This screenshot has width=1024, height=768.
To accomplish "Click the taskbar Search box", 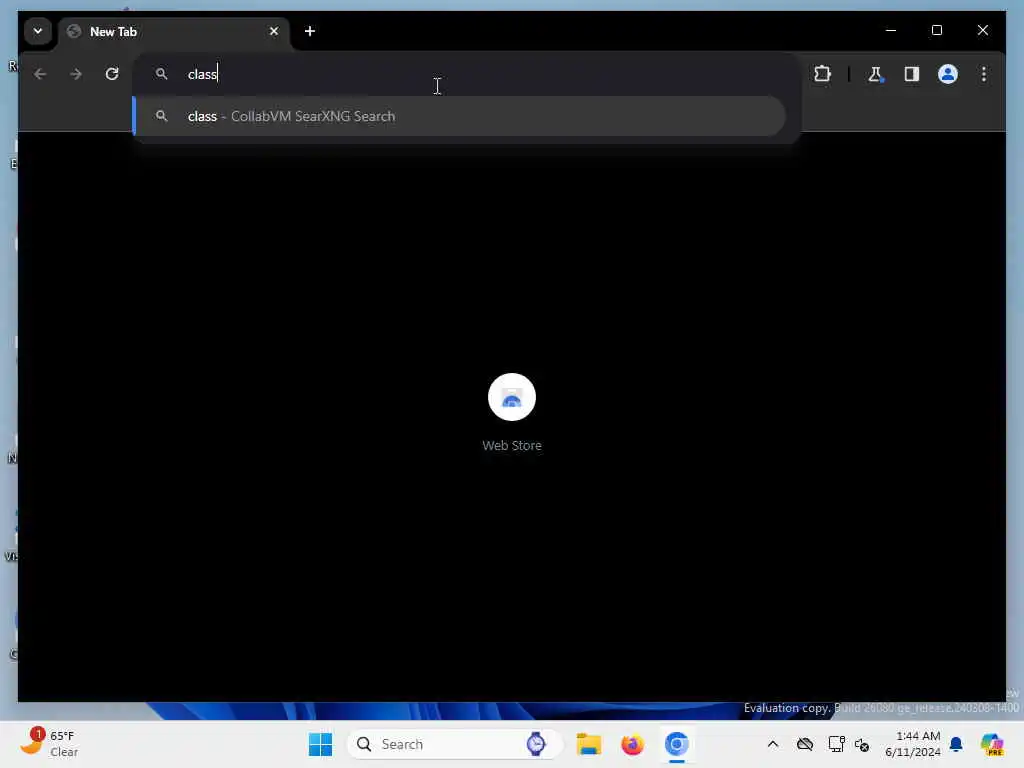I will coord(455,744).
